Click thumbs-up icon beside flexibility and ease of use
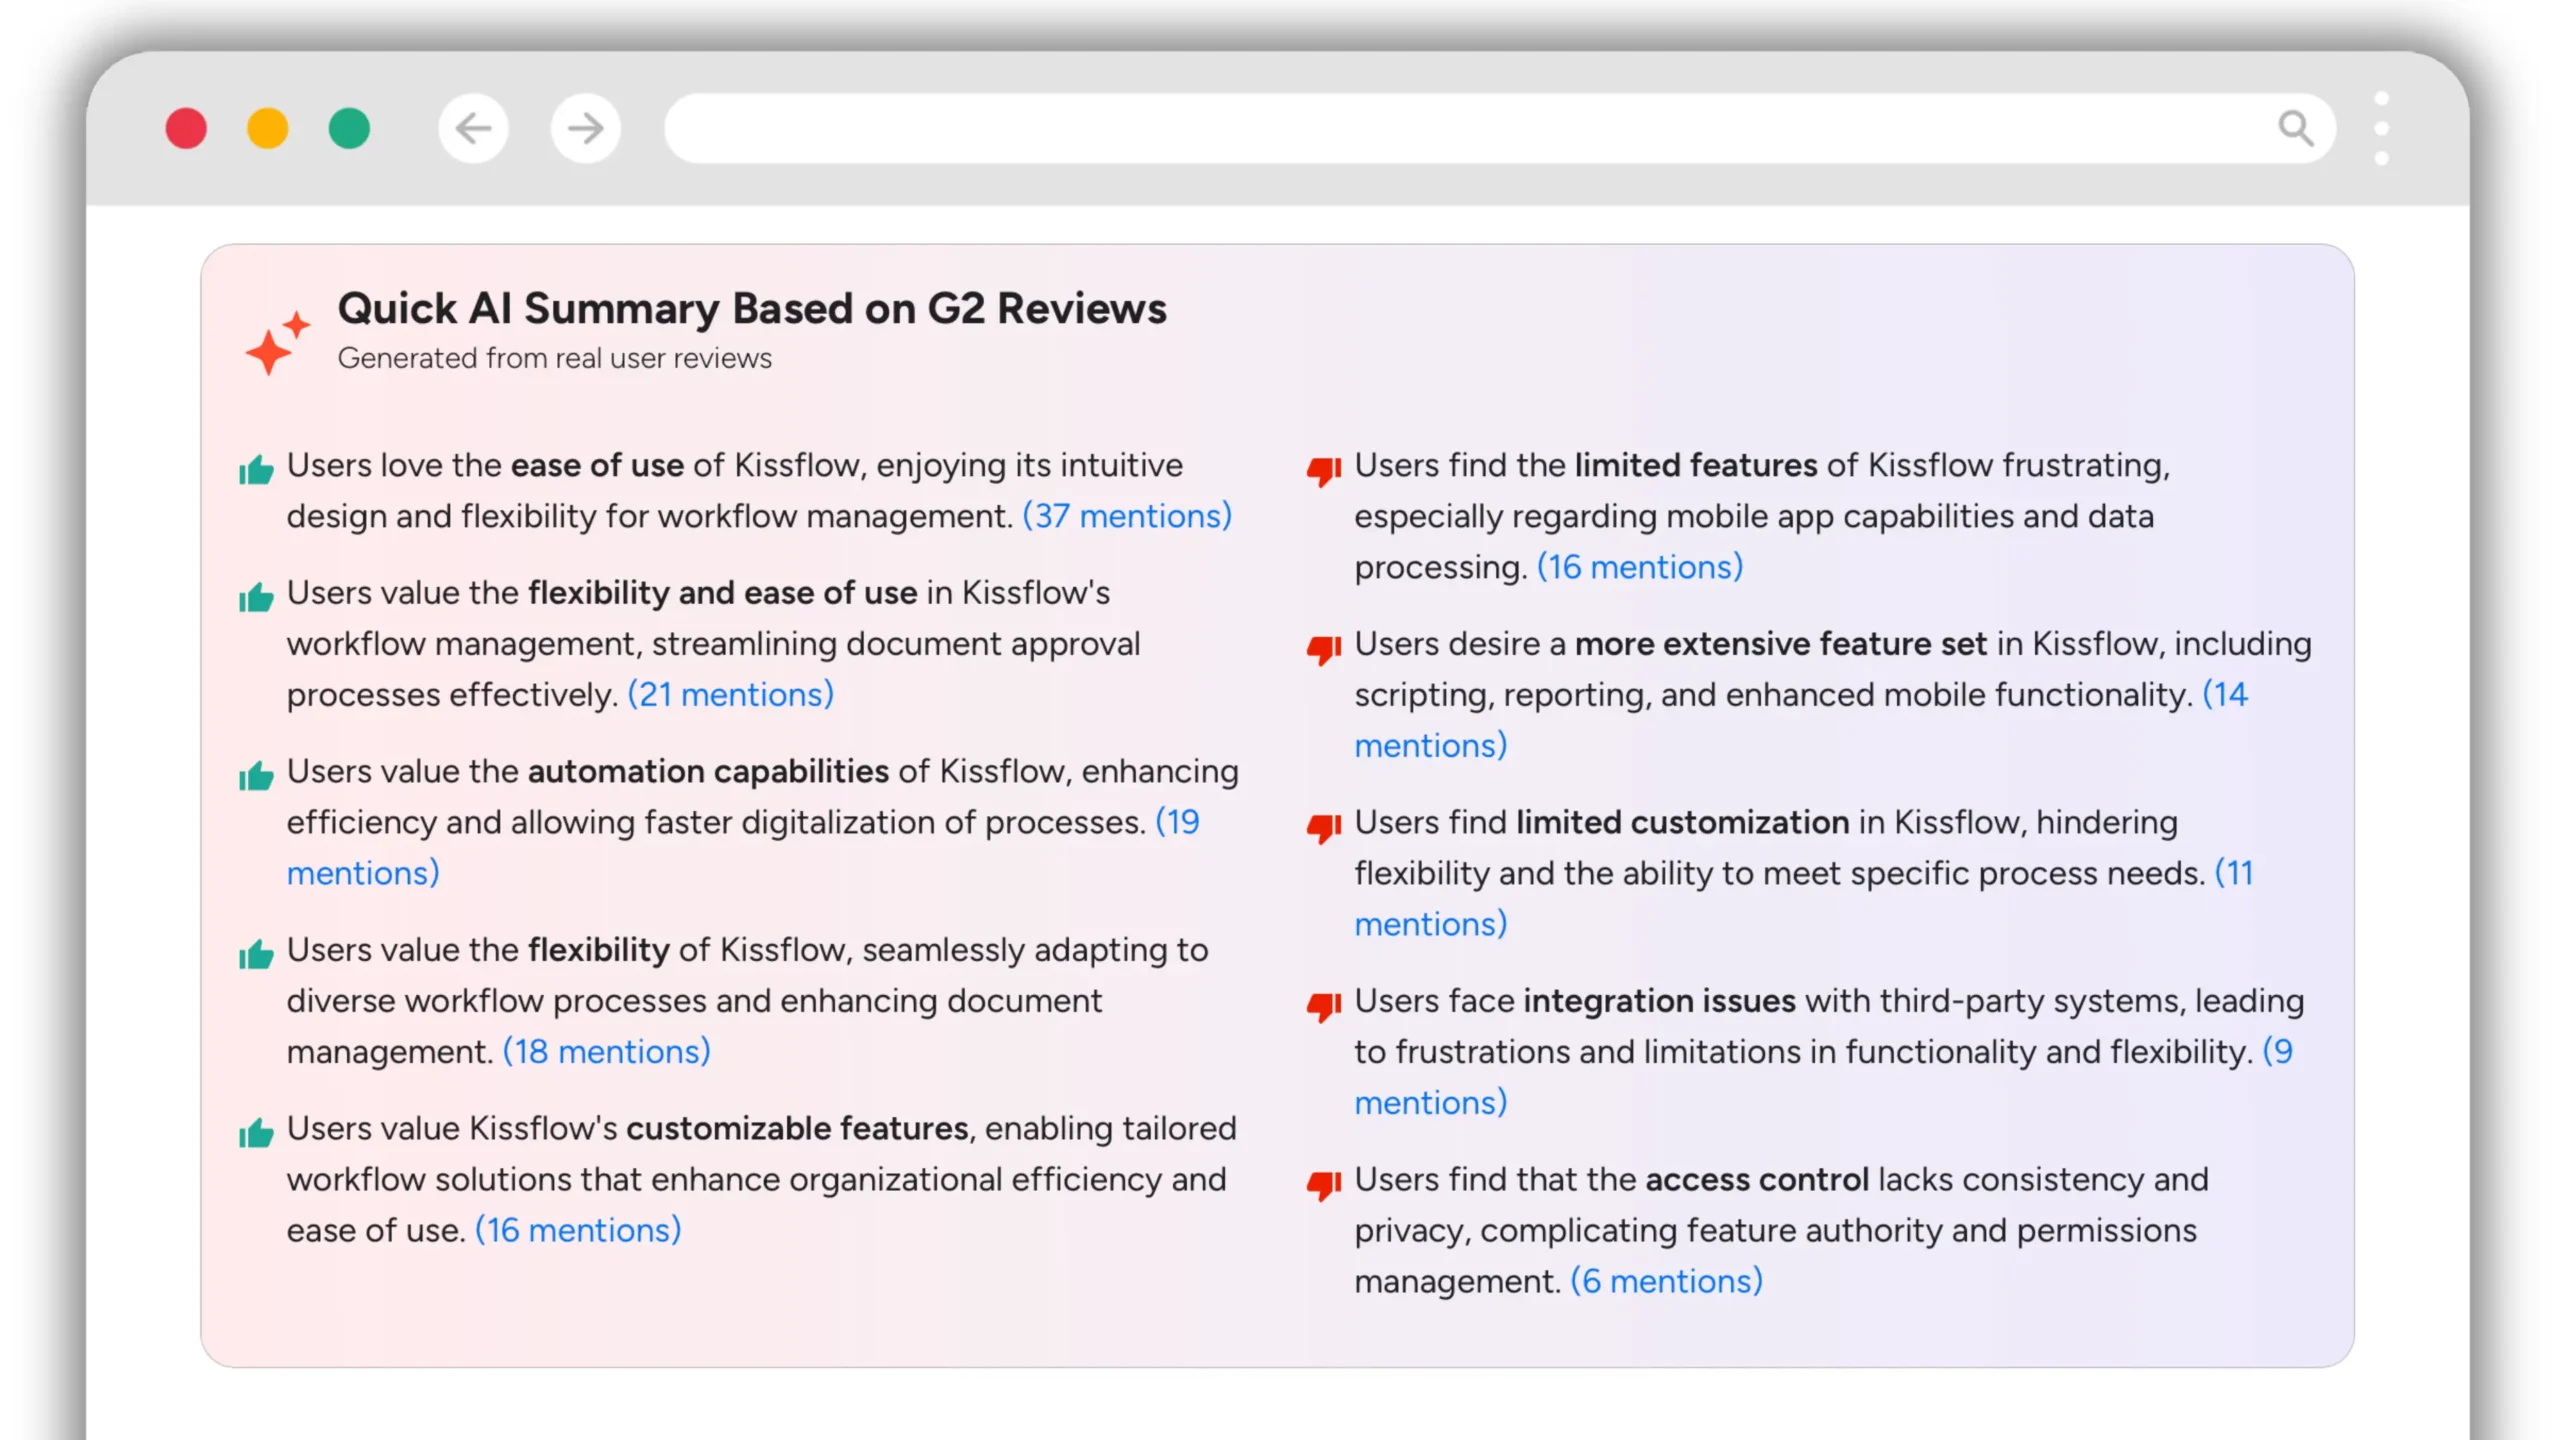Viewport: 2560px width, 1440px height. tap(256, 597)
